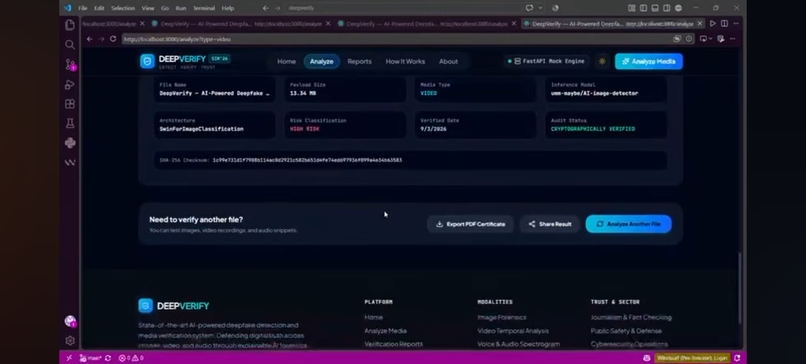Open the Source Control view icon
The width and height of the screenshot is (806, 364).
coord(70,65)
